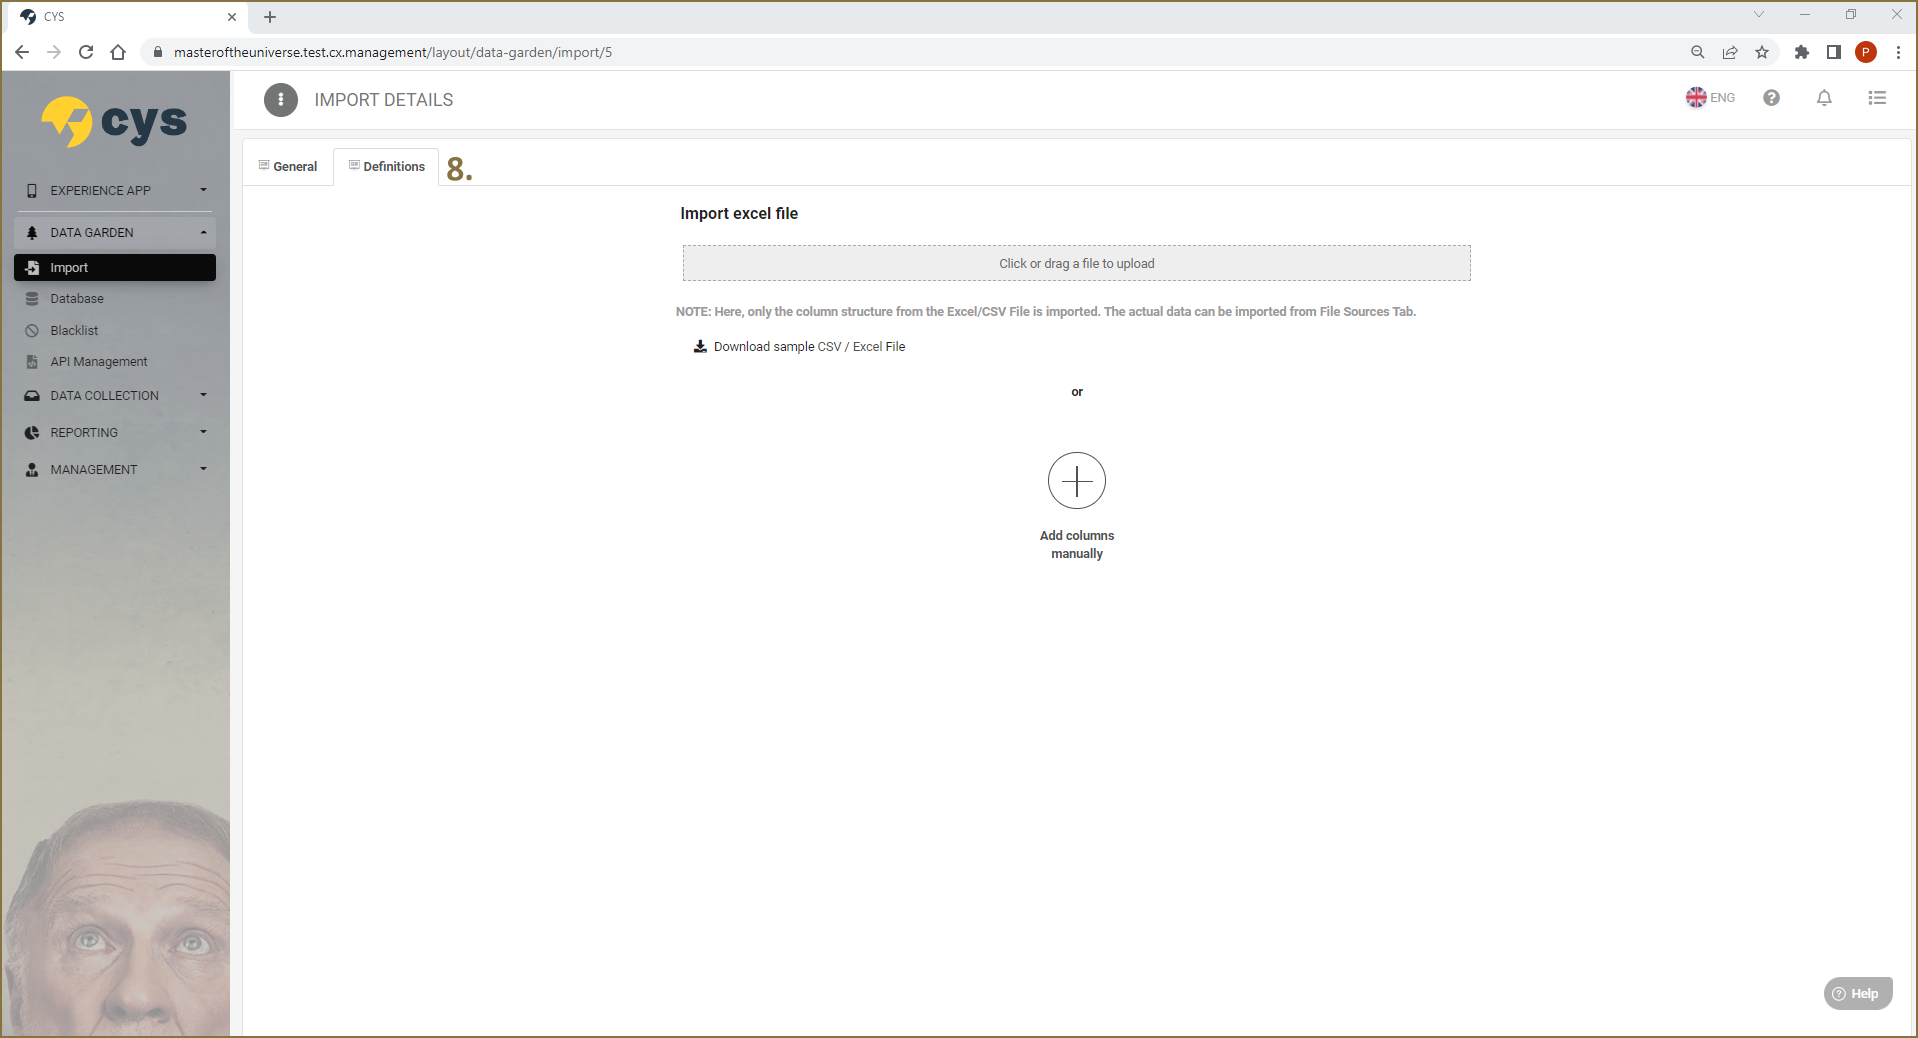Open the Chrome profile avatar

[1866, 52]
